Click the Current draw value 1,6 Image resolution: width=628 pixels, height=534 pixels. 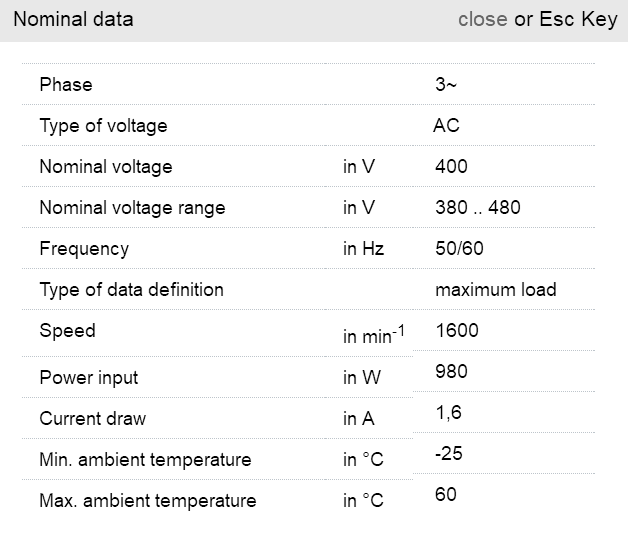[448, 412]
